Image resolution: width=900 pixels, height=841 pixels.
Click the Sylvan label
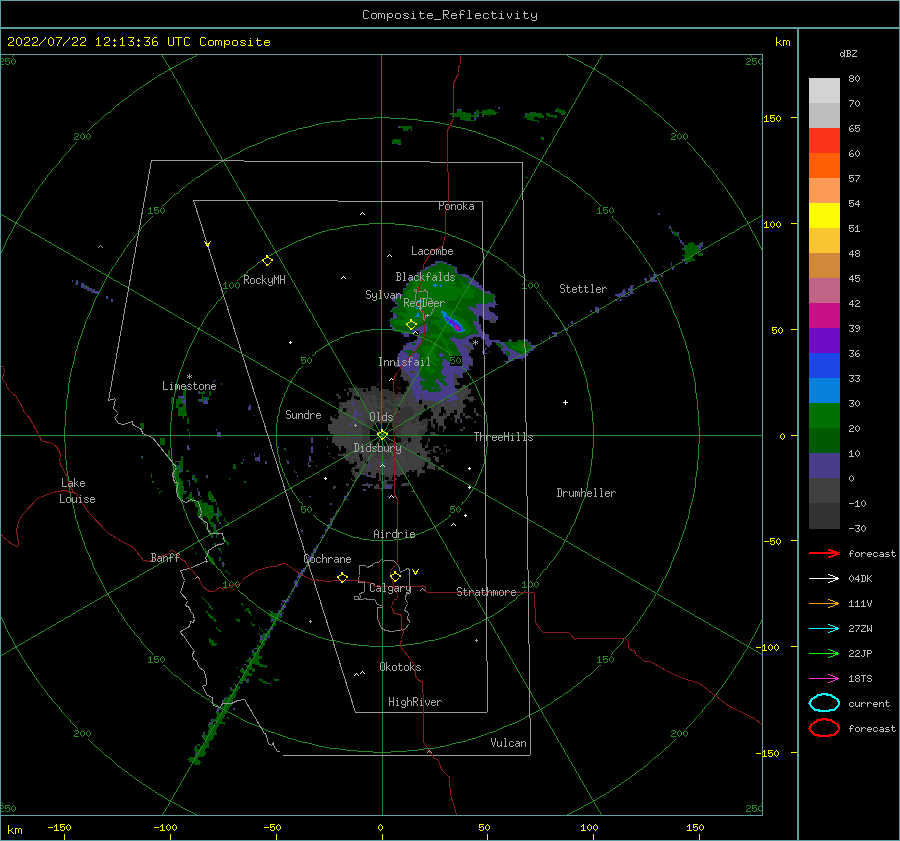pos(383,295)
